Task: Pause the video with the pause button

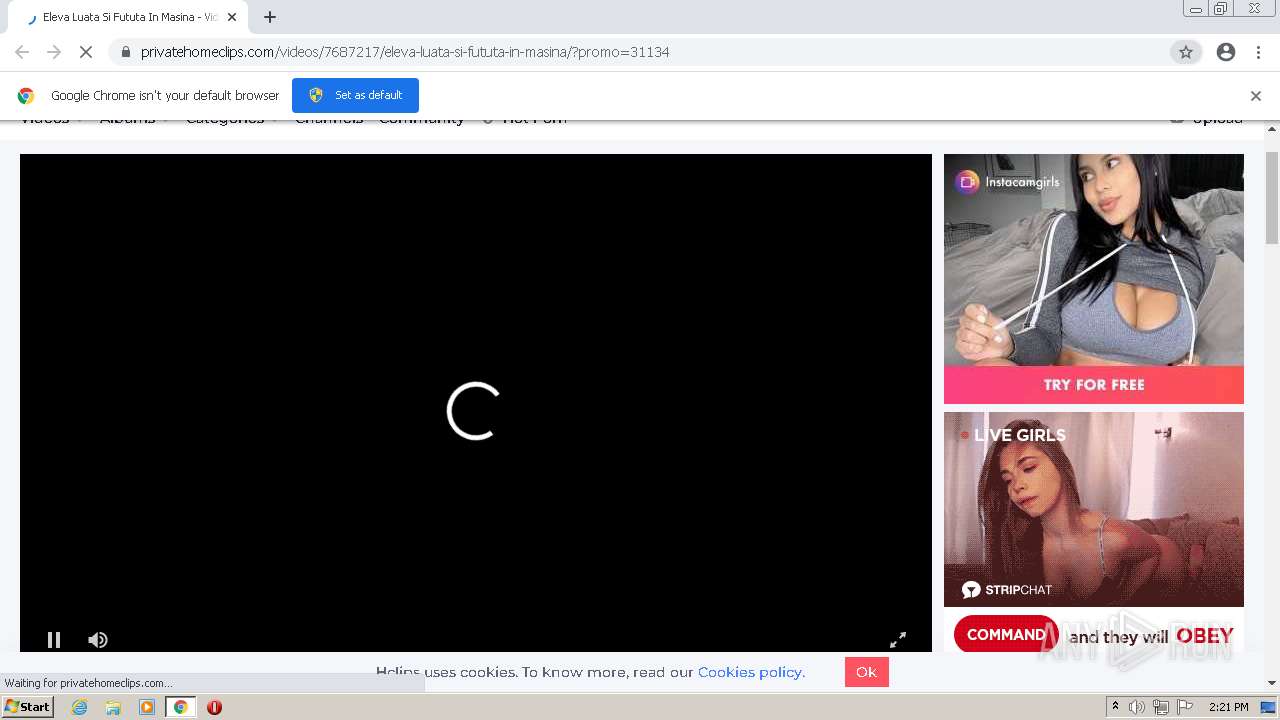Action: 54,640
